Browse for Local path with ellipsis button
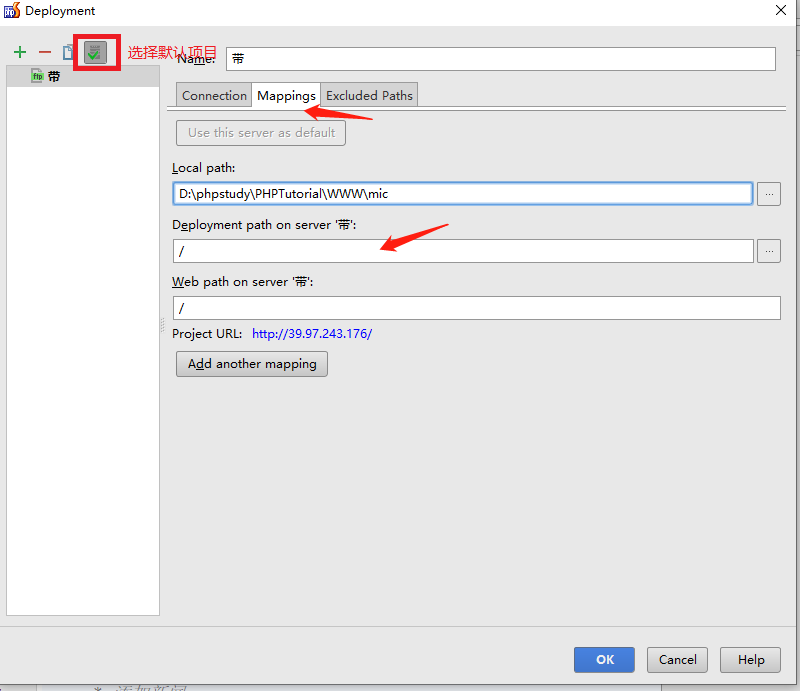This screenshot has width=800, height=691. (769, 194)
